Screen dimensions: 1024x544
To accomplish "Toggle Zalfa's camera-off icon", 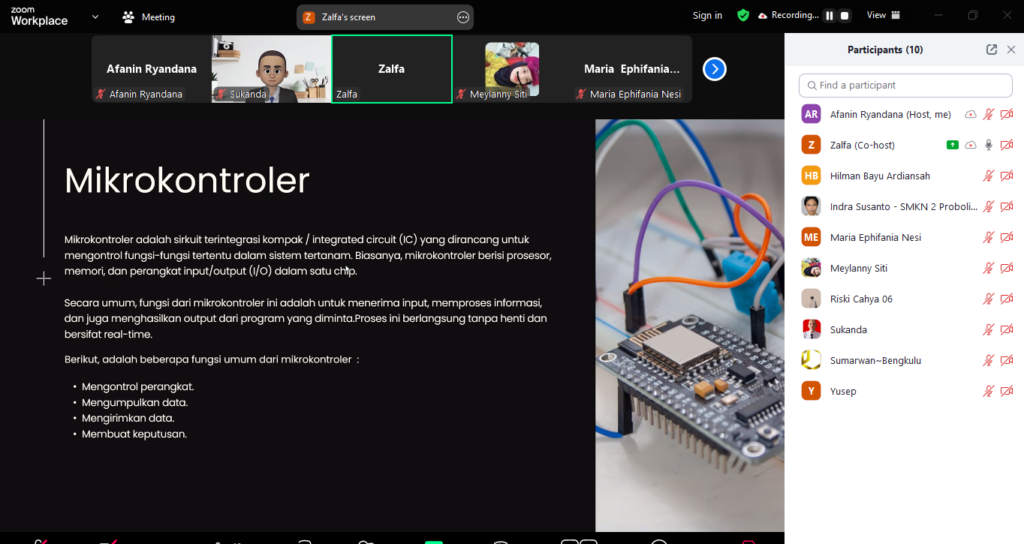I will pyautogui.click(x=1007, y=145).
